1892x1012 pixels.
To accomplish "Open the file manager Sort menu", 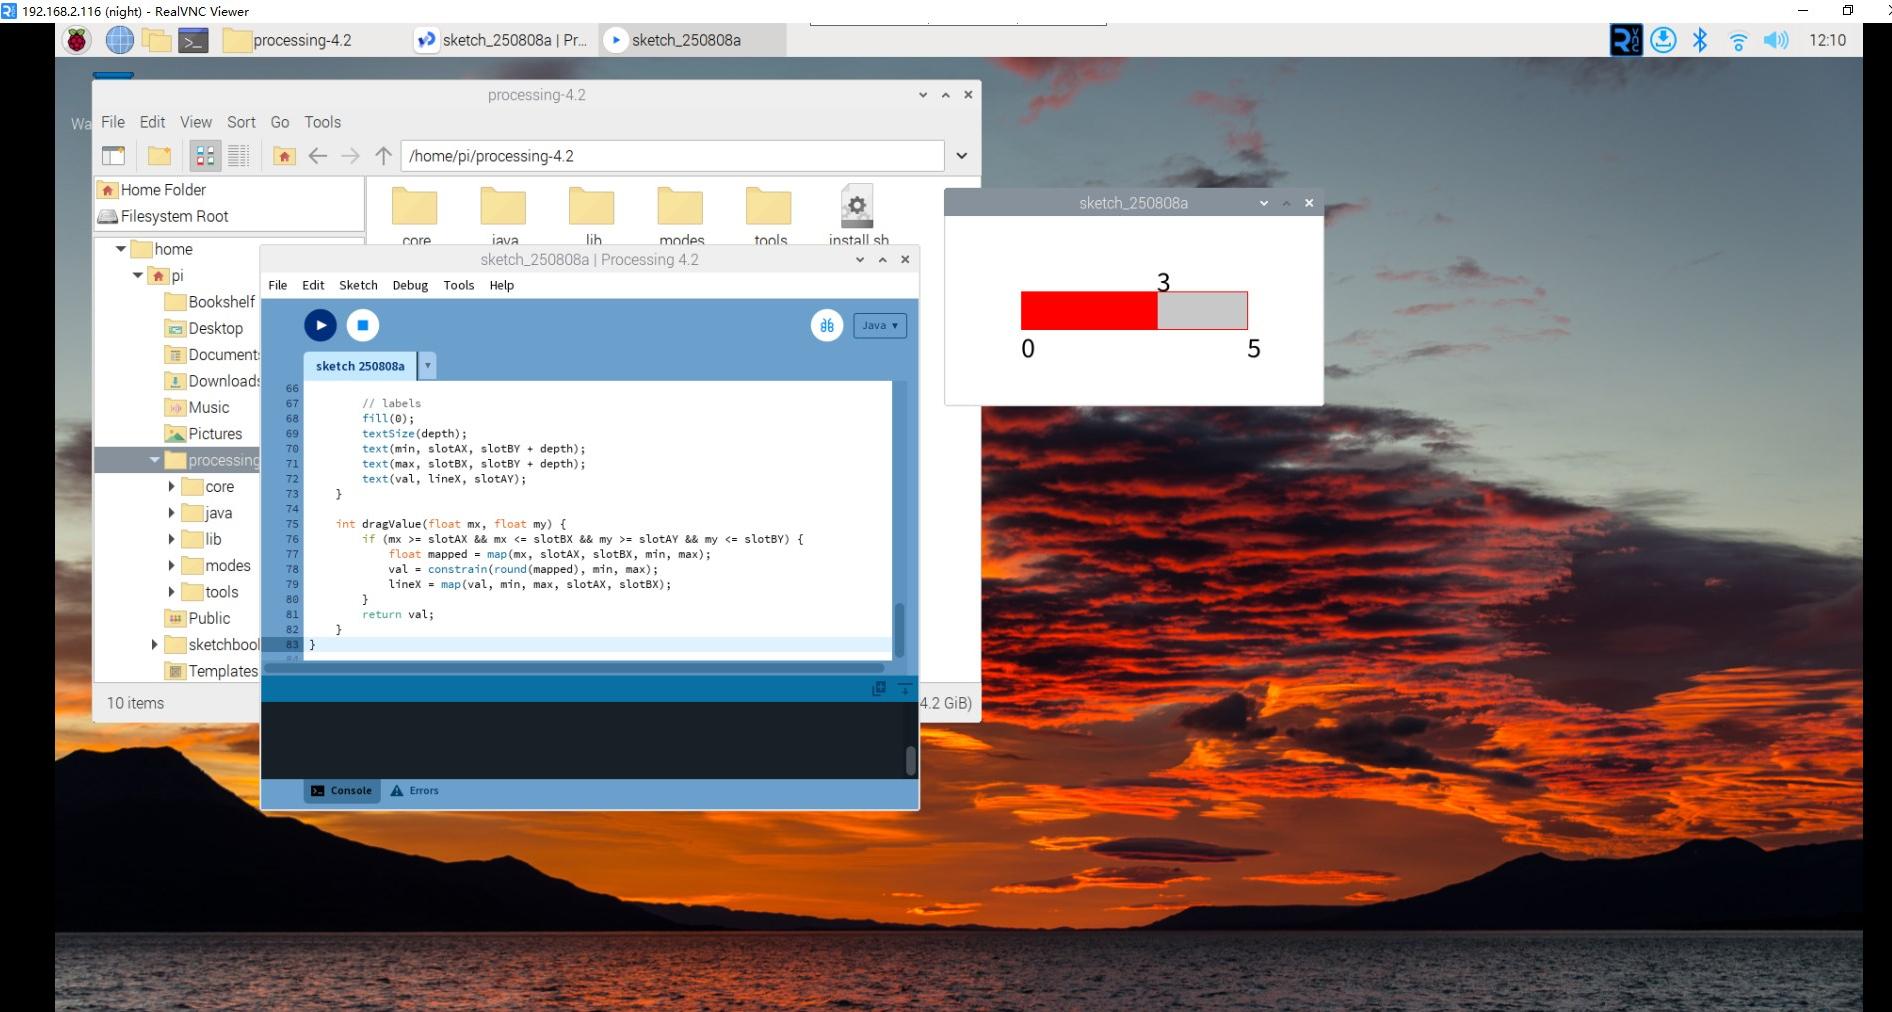I will pos(241,122).
